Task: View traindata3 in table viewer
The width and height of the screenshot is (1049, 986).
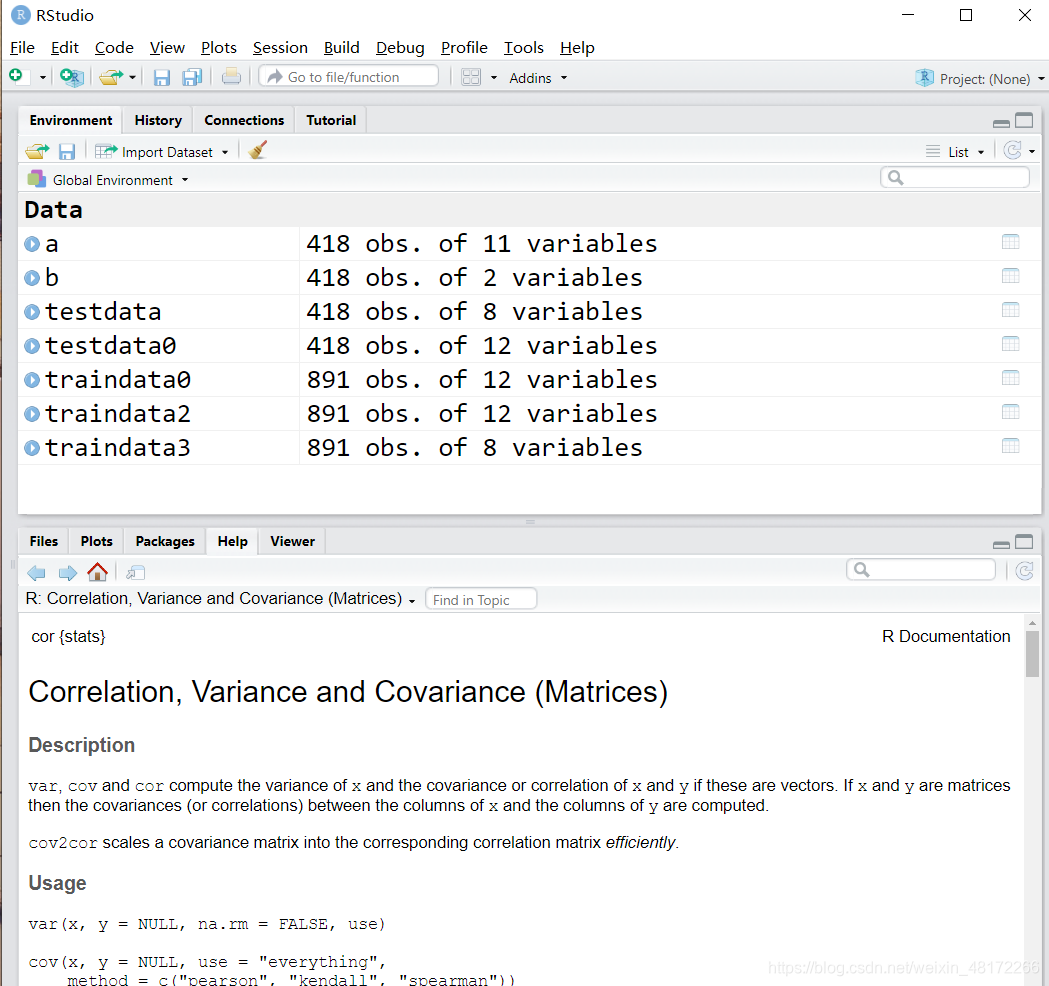Action: pyautogui.click(x=1011, y=446)
